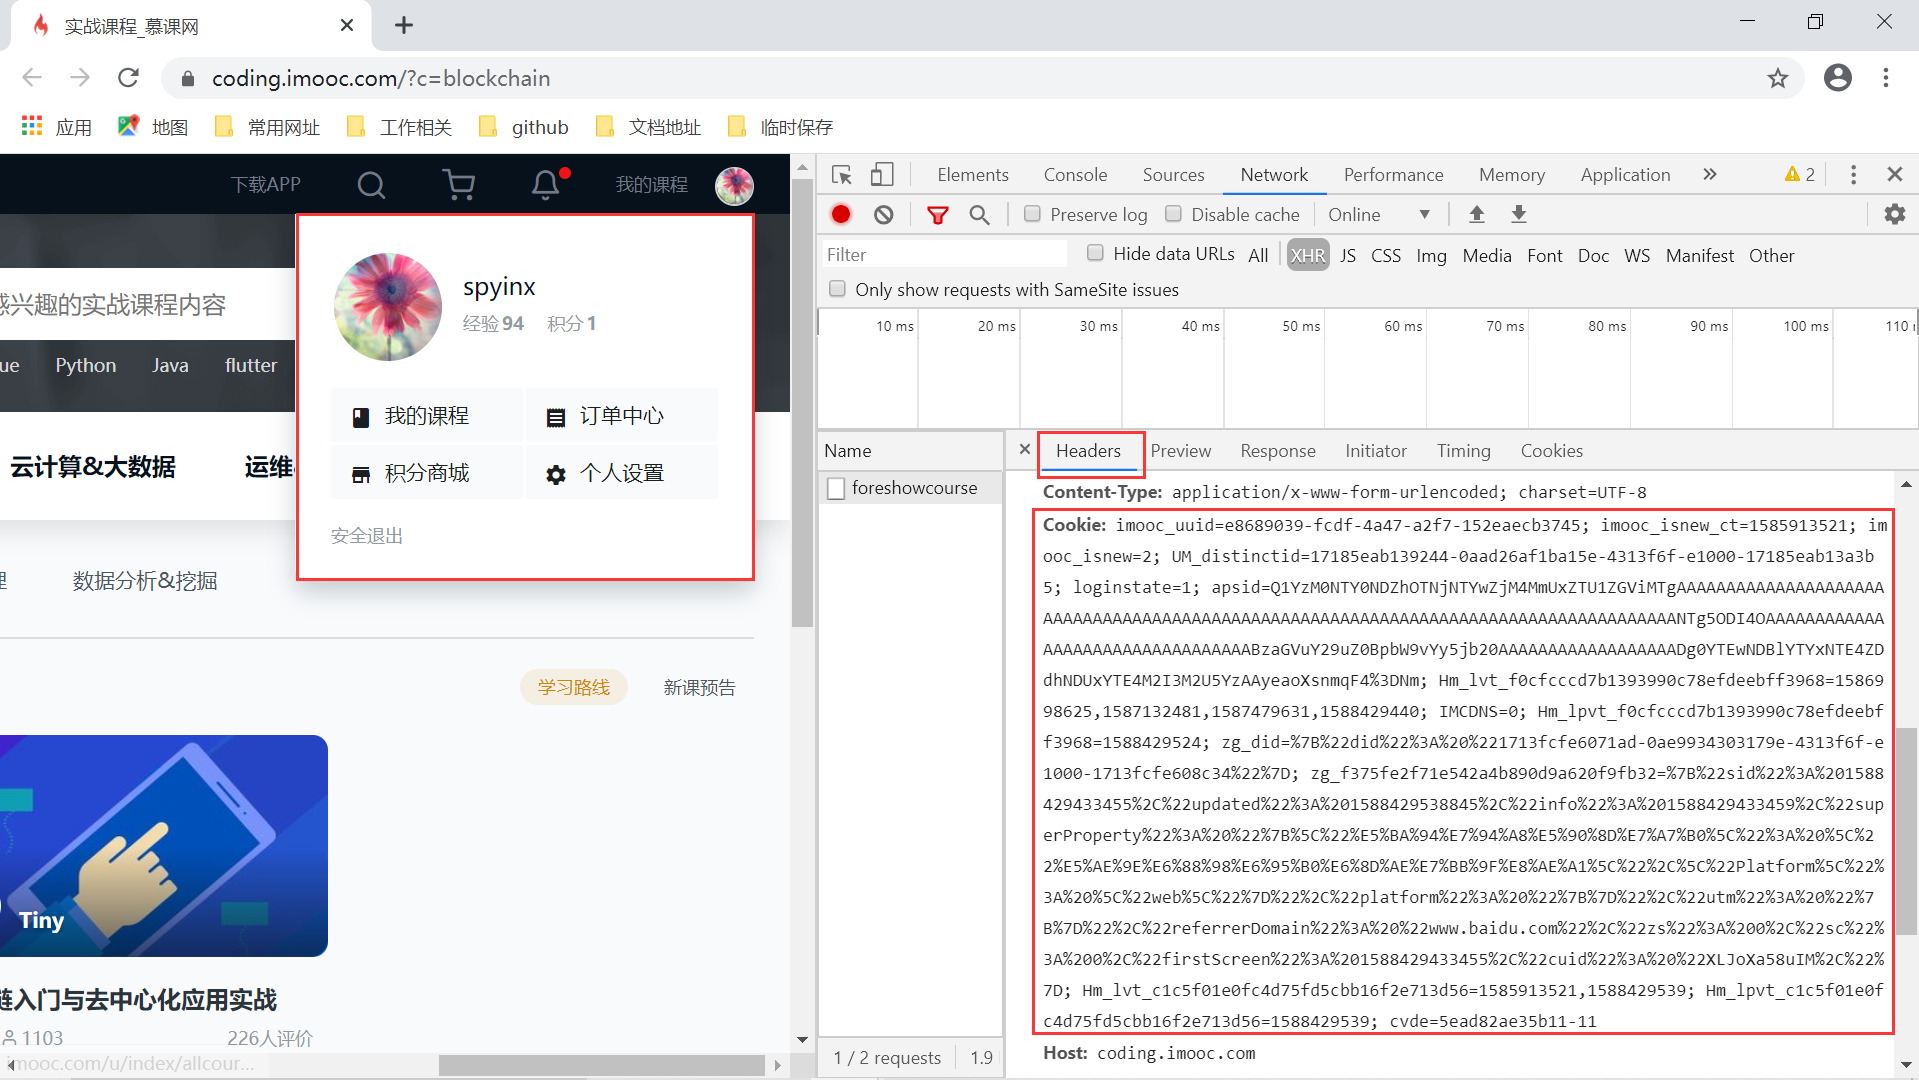Select the JS filter type
The image size is (1919, 1080).
tap(1348, 255)
